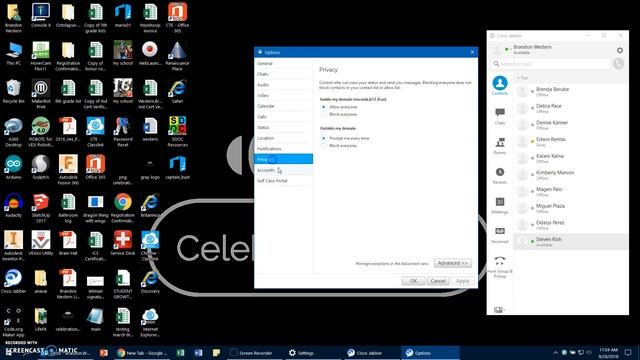640x360 pixels.
Task: Open Service Desk desktop icon
Action: pyautogui.click(x=123, y=243)
